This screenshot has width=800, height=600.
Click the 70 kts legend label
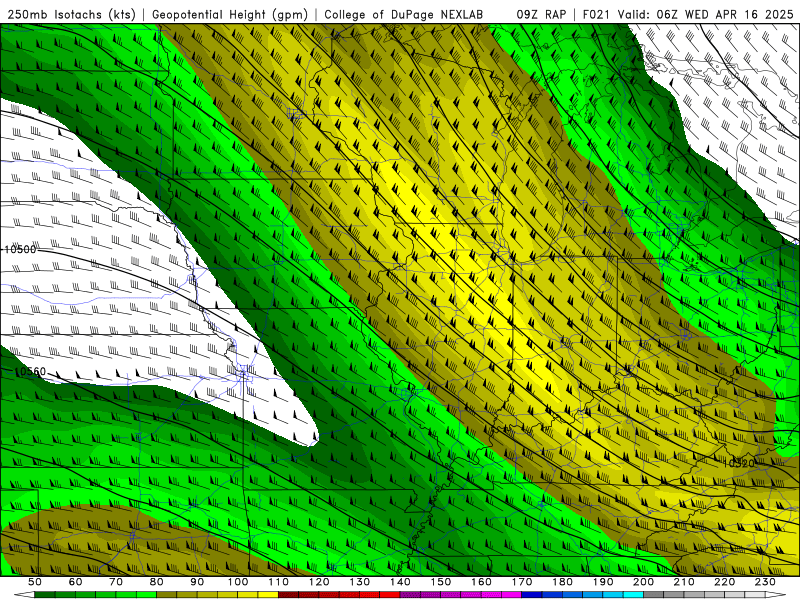coord(116,582)
